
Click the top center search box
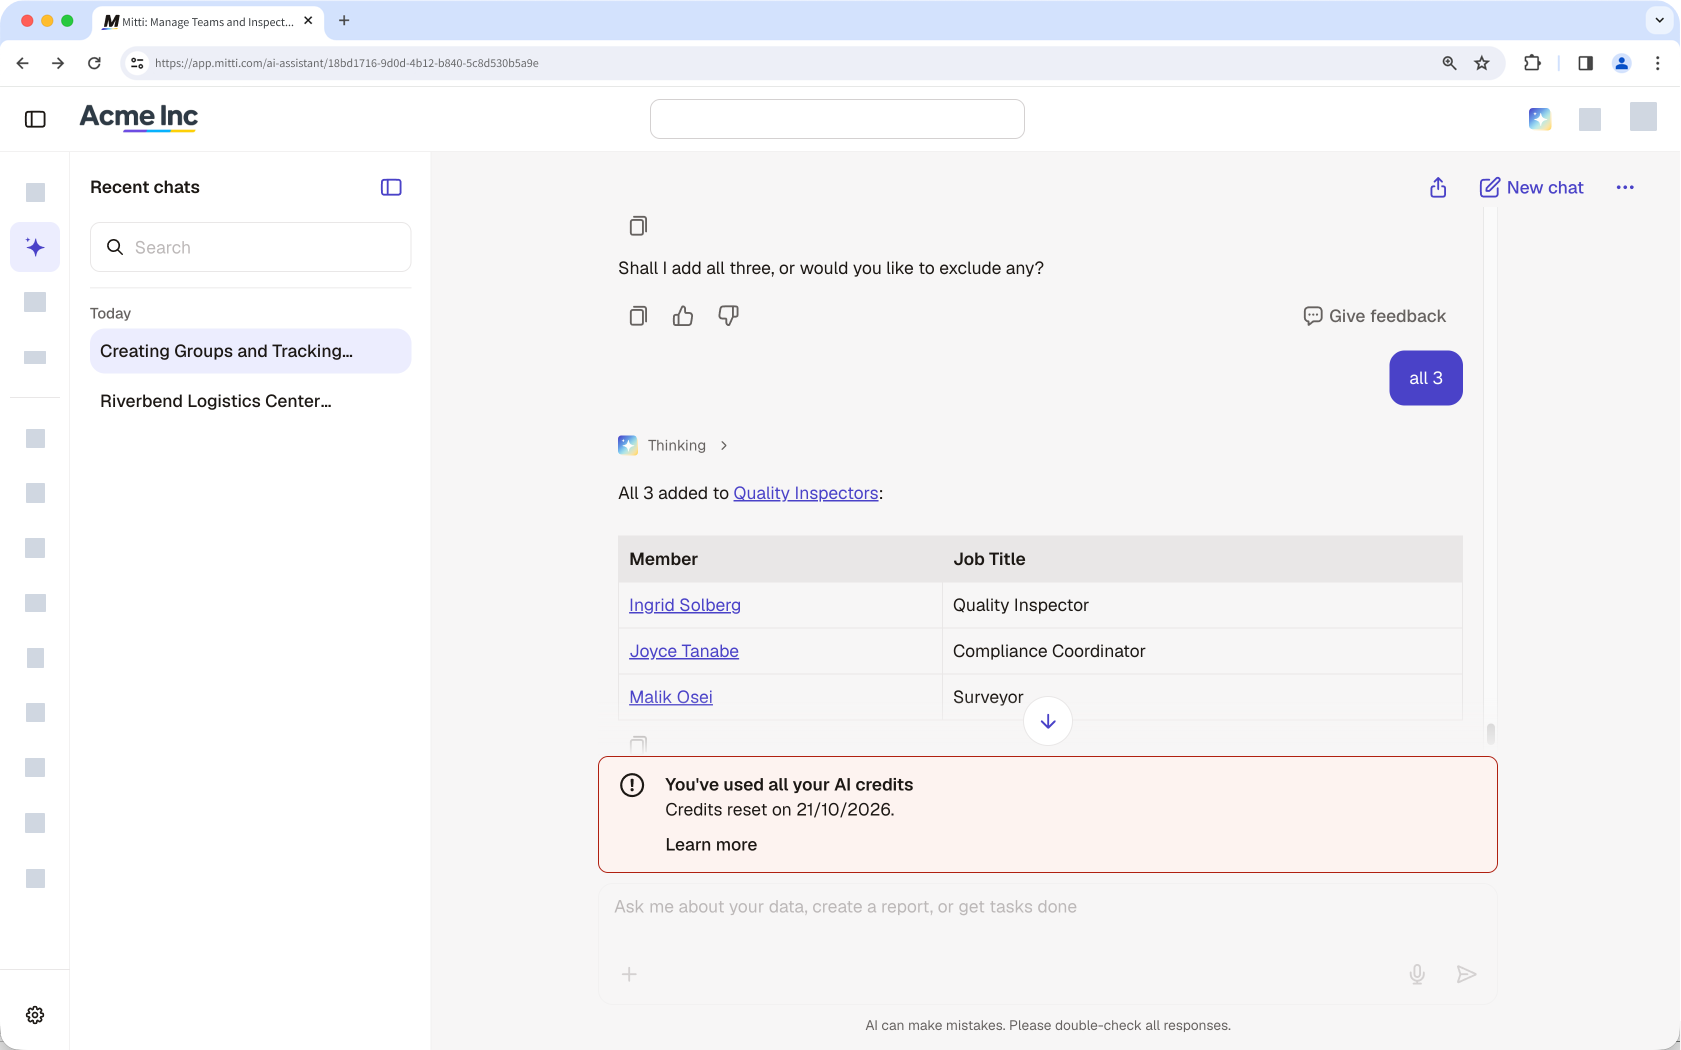(837, 119)
